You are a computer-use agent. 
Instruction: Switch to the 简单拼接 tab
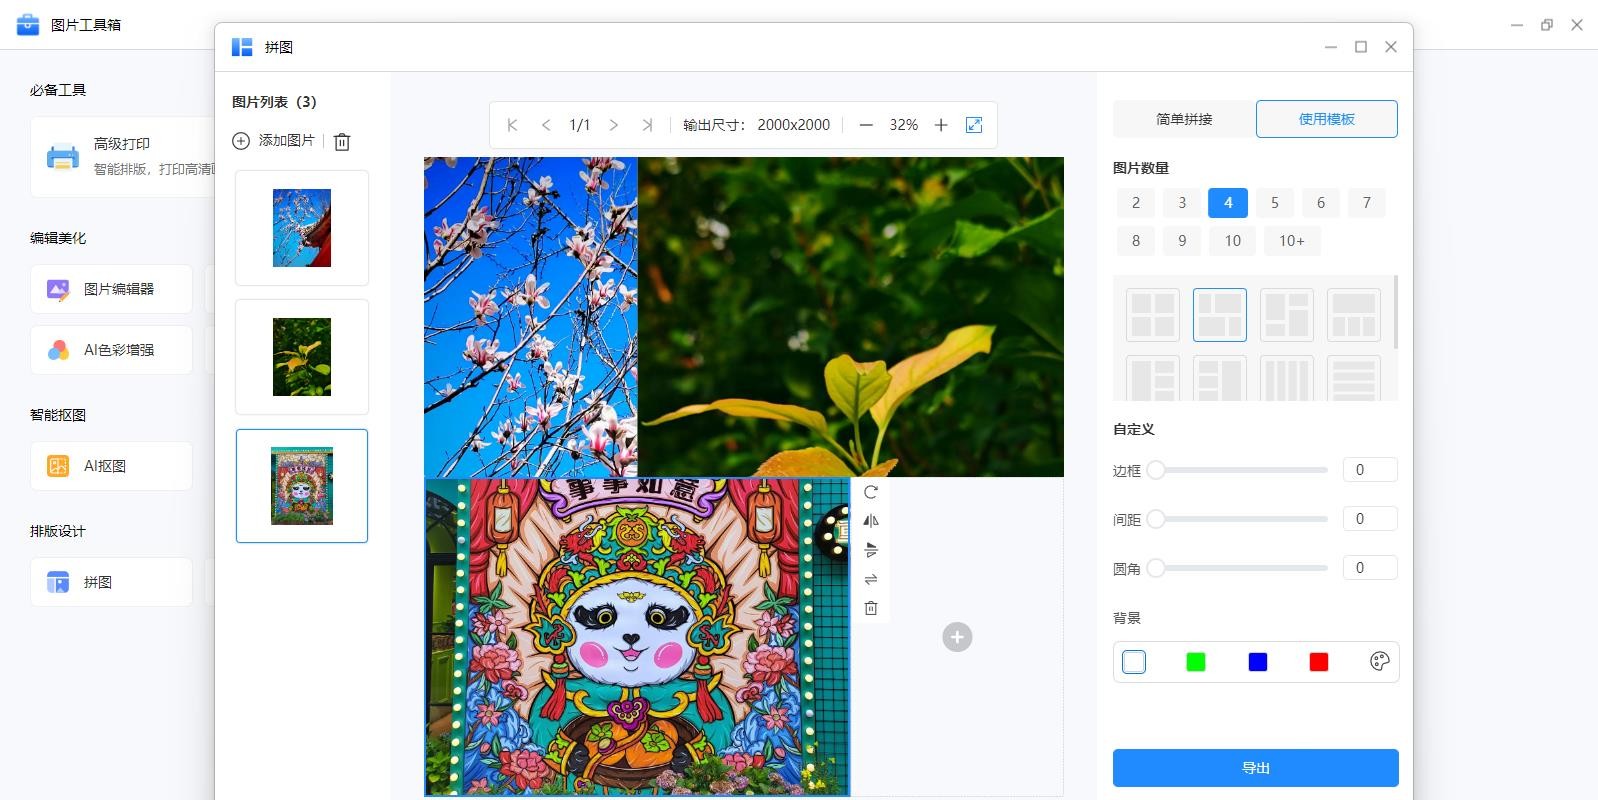[1184, 119]
